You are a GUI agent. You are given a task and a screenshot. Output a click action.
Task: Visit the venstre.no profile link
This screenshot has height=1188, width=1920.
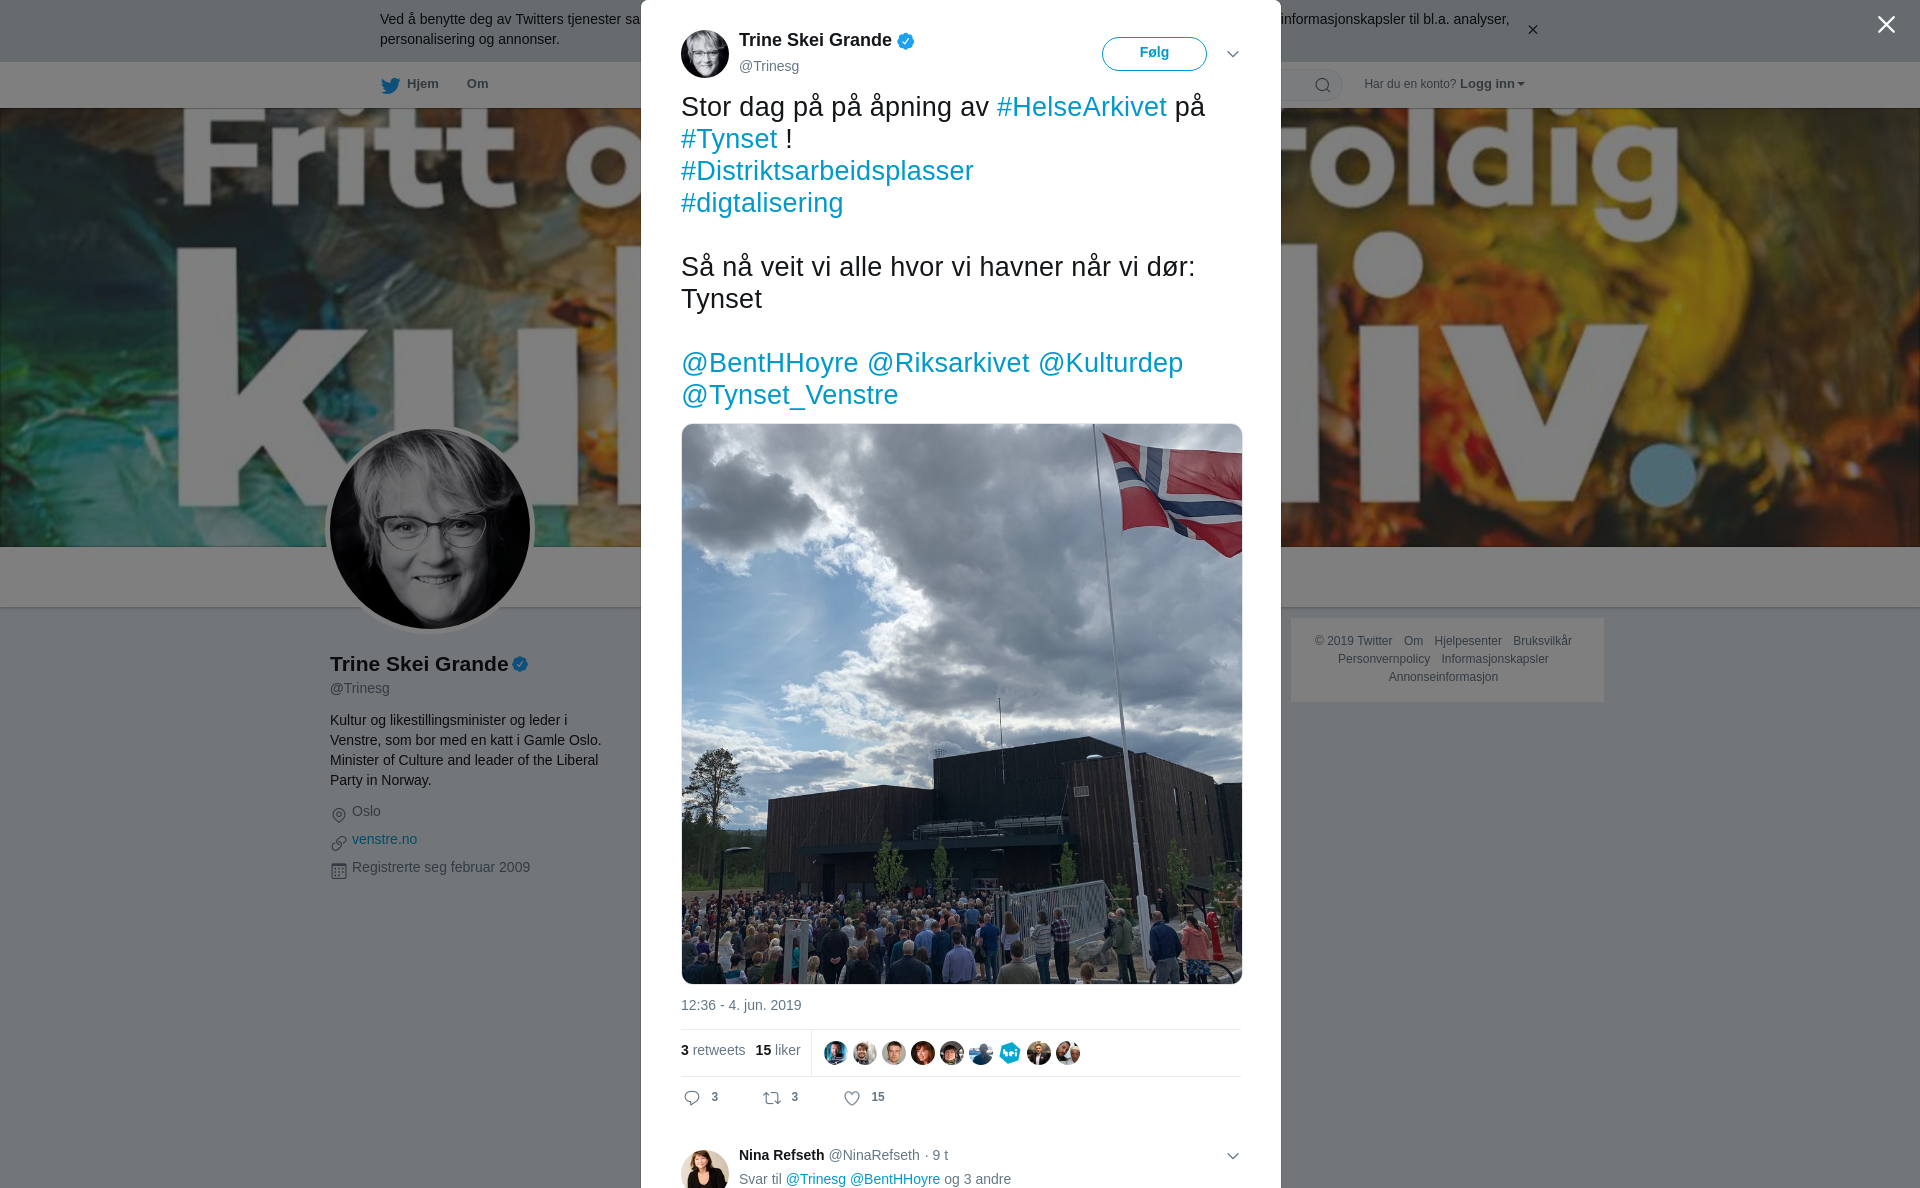tap(384, 839)
